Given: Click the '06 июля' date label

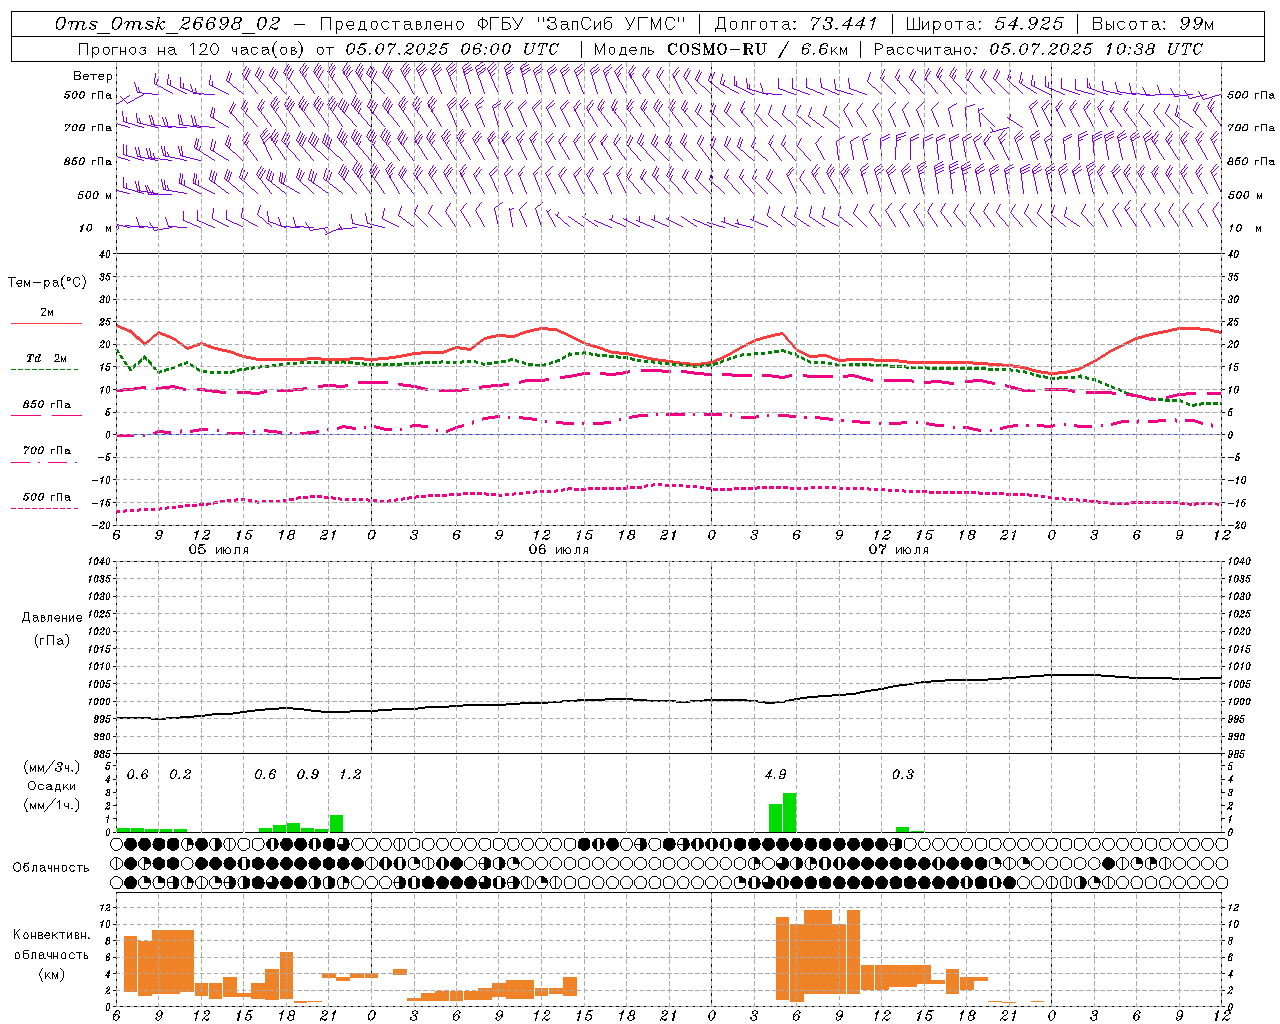Looking at the screenshot, I should [559, 550].
